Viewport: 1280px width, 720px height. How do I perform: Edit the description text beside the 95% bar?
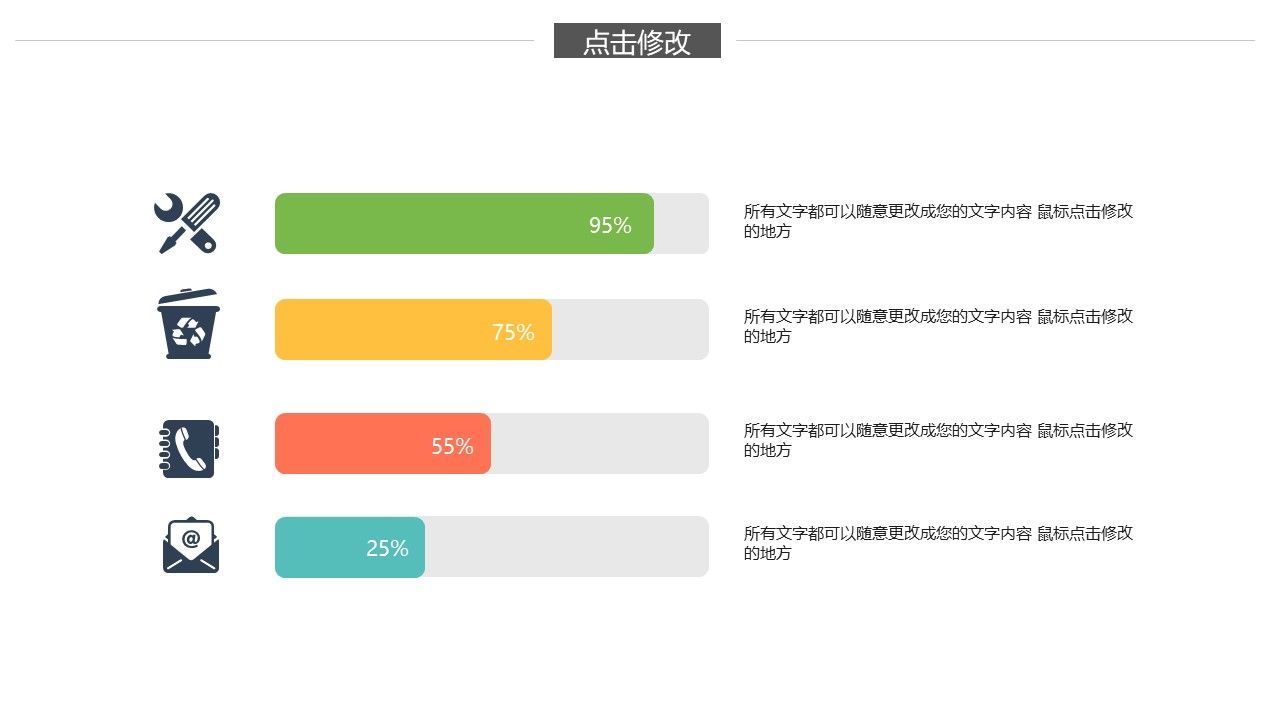coord(939,221)
